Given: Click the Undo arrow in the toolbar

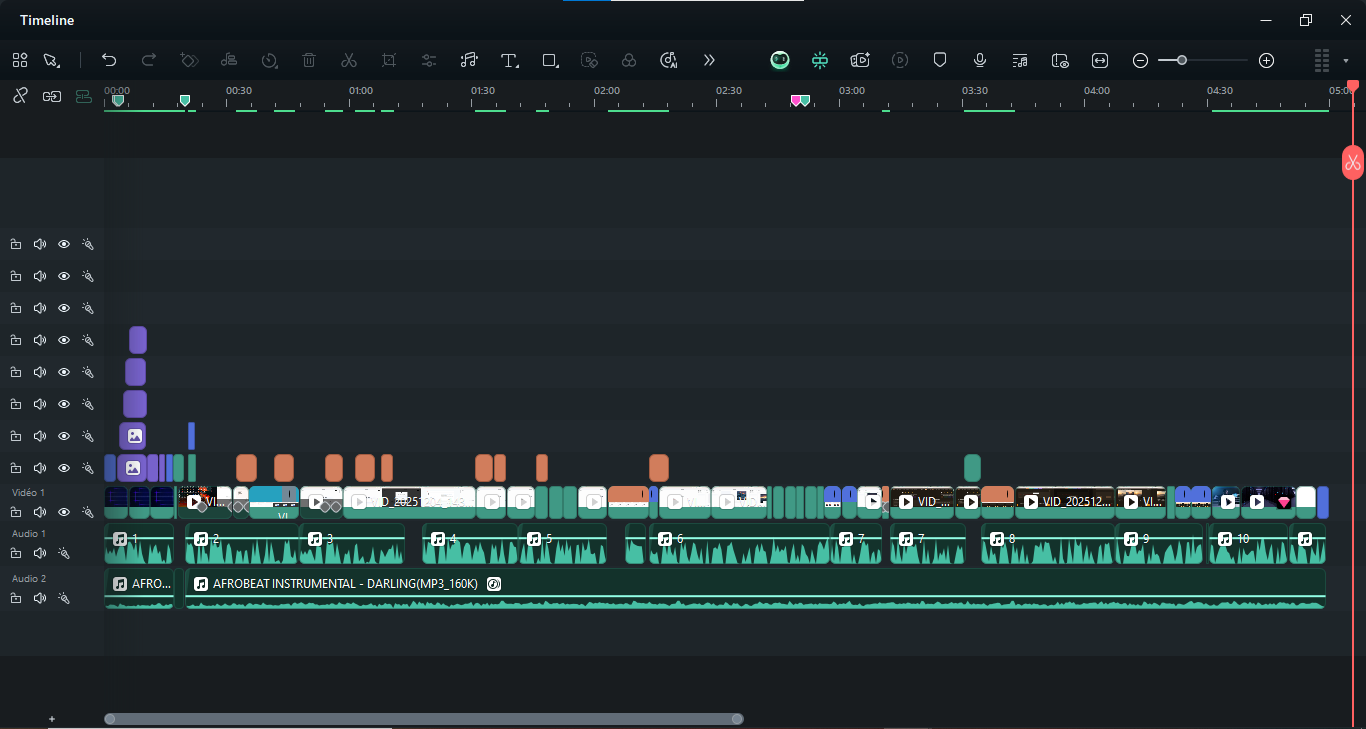Looking at the screenshot, I should pyautogui.click(x=109, y=60).
